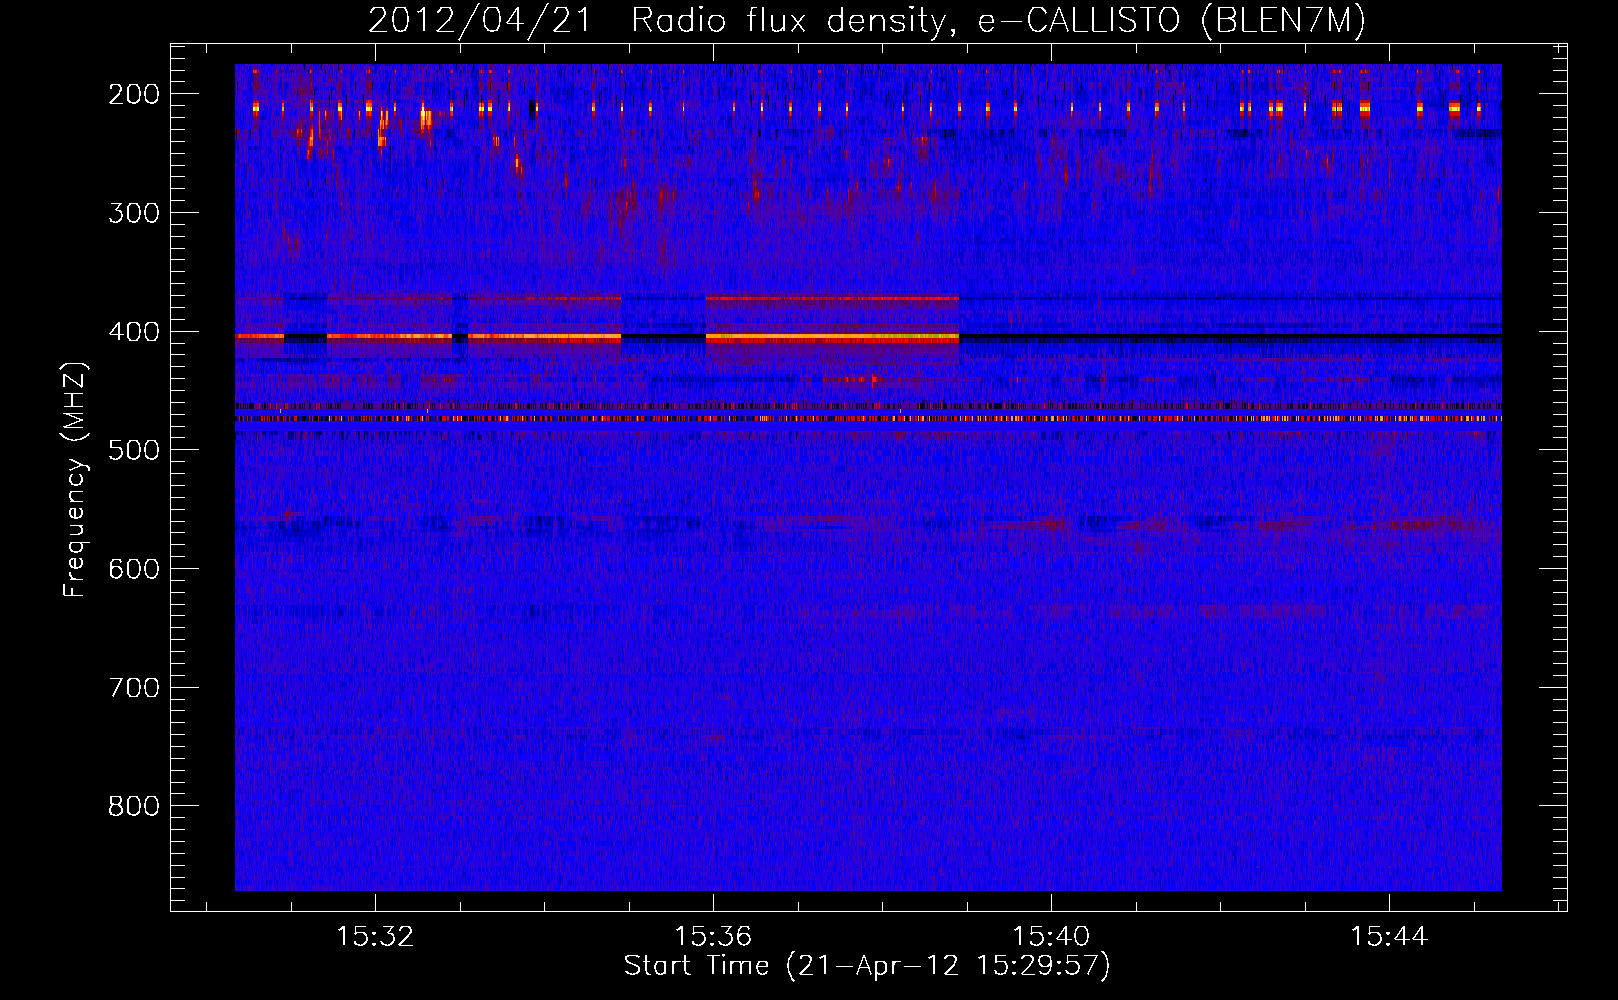Screen dimensions: 1618x1000
Task: Click the 15:32 time axis label
Action: point(375,937)
